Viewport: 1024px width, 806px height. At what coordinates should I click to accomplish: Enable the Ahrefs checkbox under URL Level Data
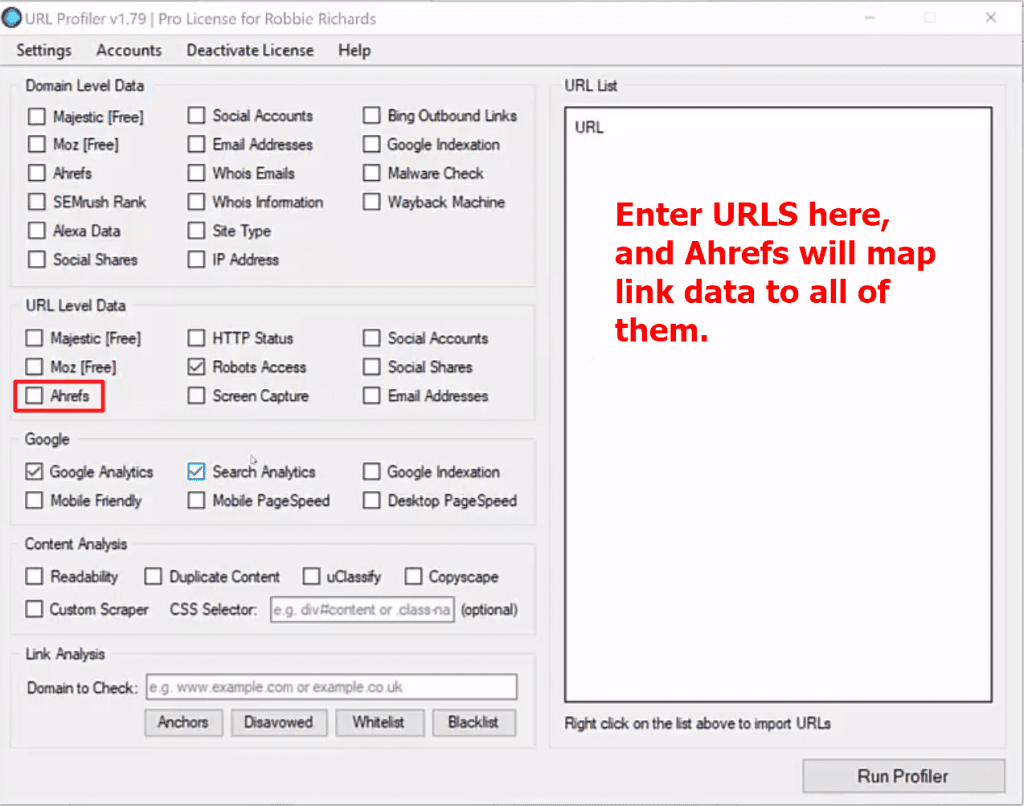pyautogui.click(x=34, y=396)
